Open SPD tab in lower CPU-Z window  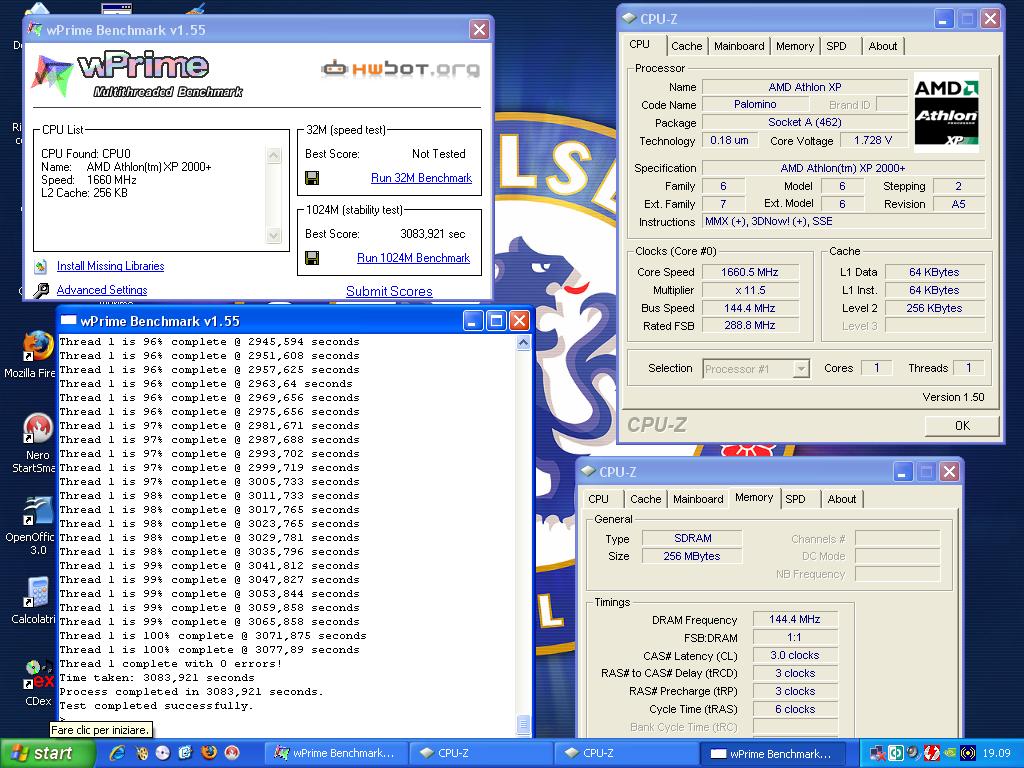click(x=795, y=499)
